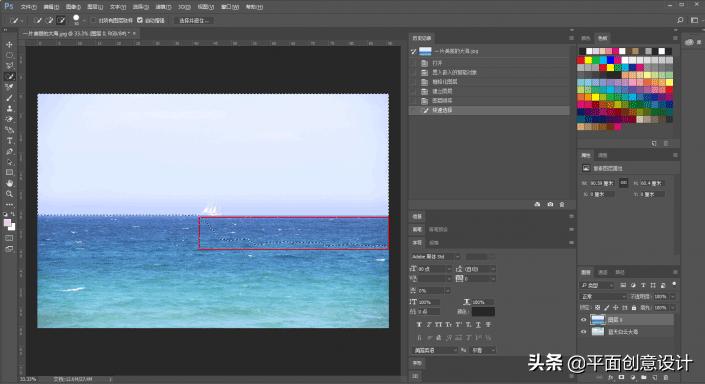Viewport: 705px width, 384px height.
Task: Select the Quick Selection tool in the toolbar
Action: coord(9,77)
